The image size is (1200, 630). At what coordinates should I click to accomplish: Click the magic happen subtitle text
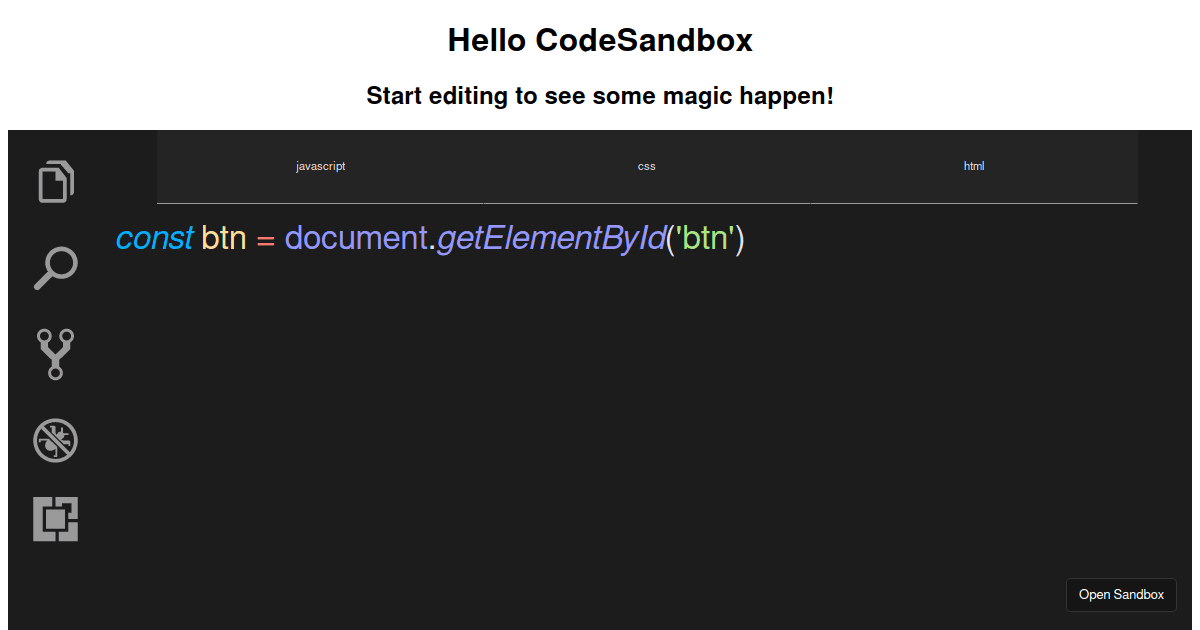600,96
